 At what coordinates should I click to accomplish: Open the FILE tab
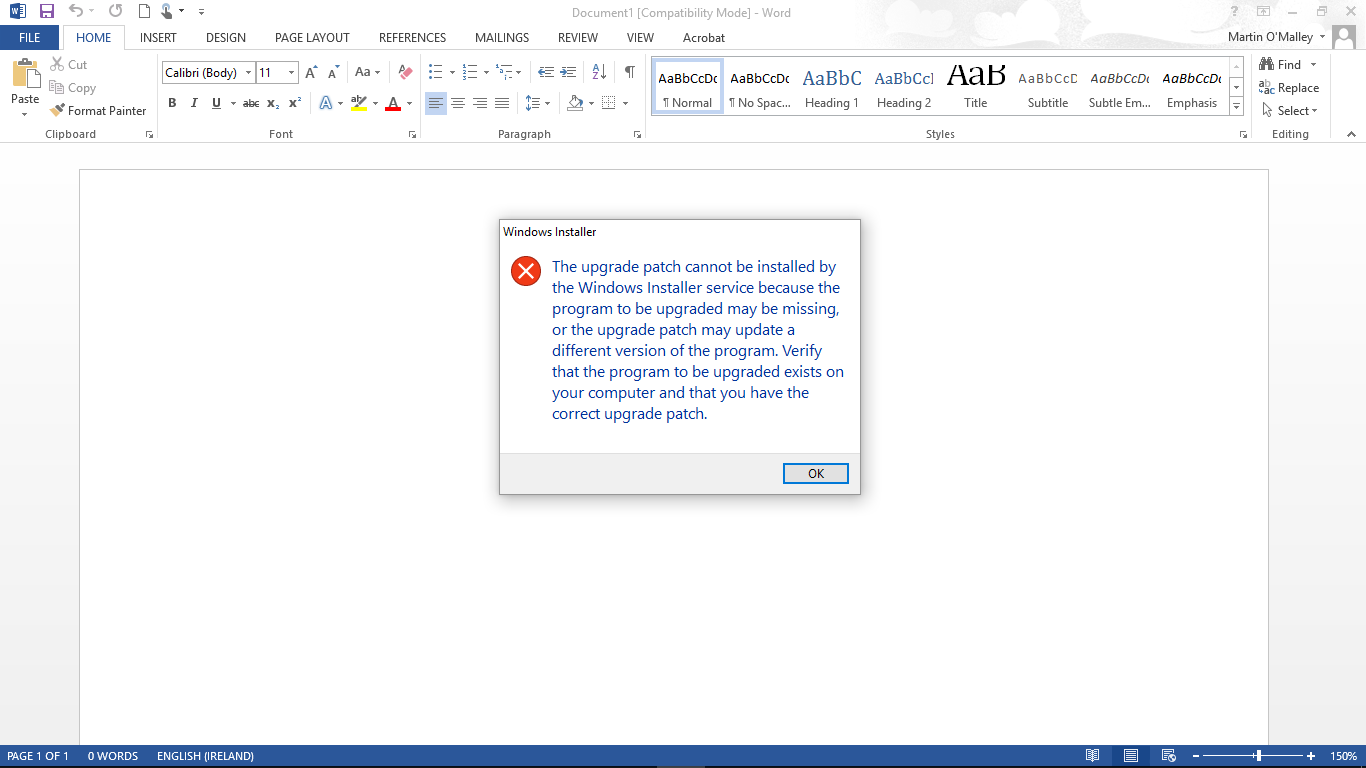click(30, 38)
